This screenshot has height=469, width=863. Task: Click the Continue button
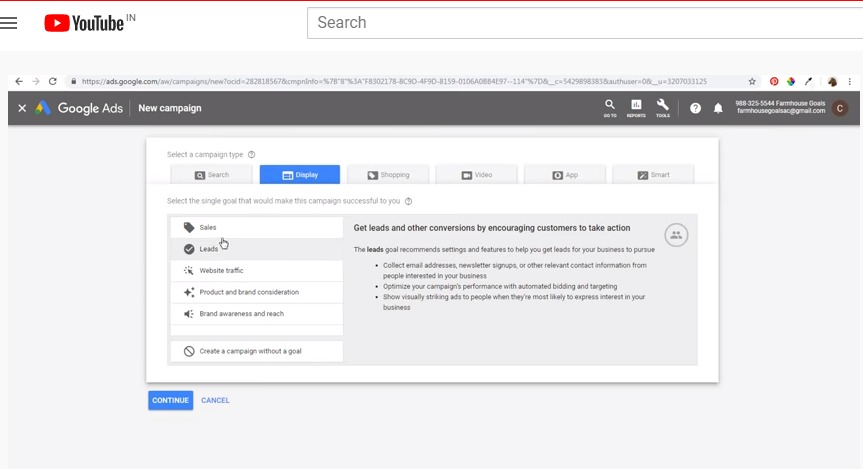pos(170,400)
